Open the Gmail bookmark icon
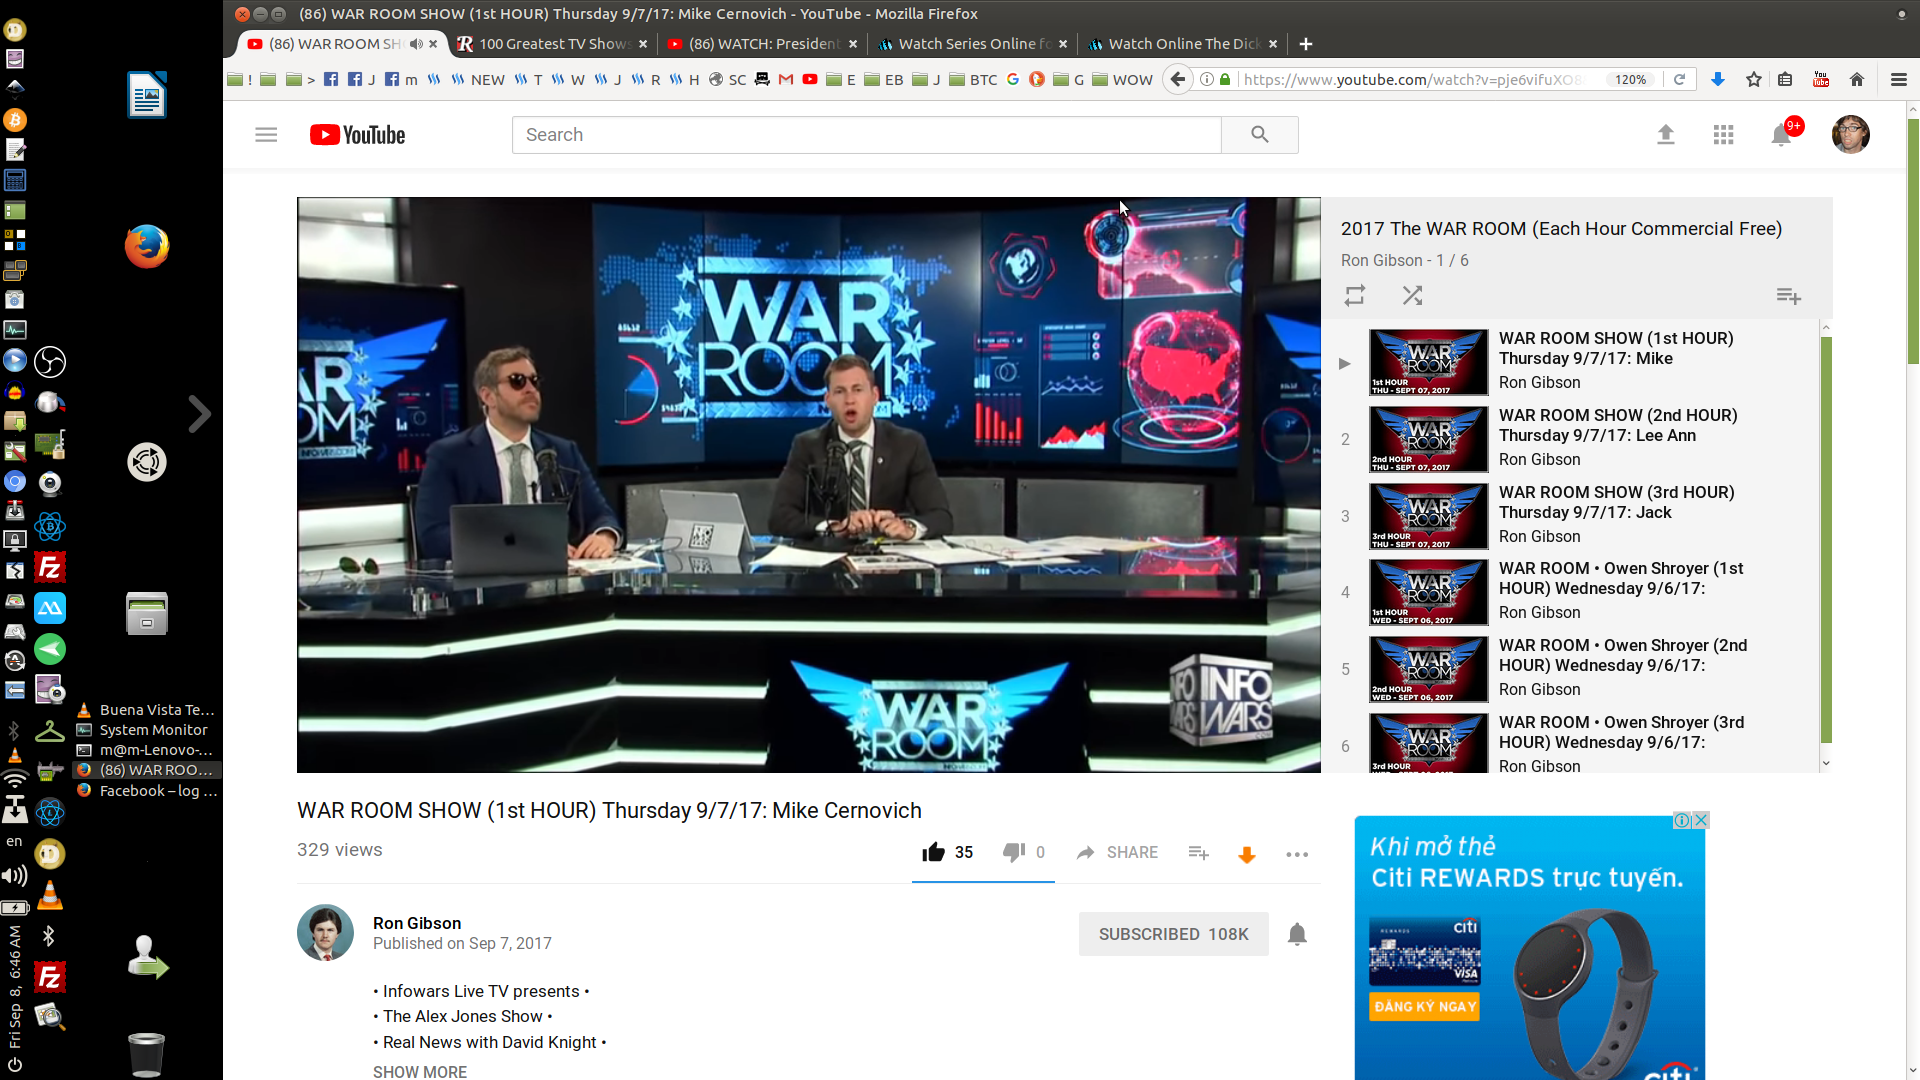The width and height of the screenshot is (1920, 1080). [x=786, y=79]
